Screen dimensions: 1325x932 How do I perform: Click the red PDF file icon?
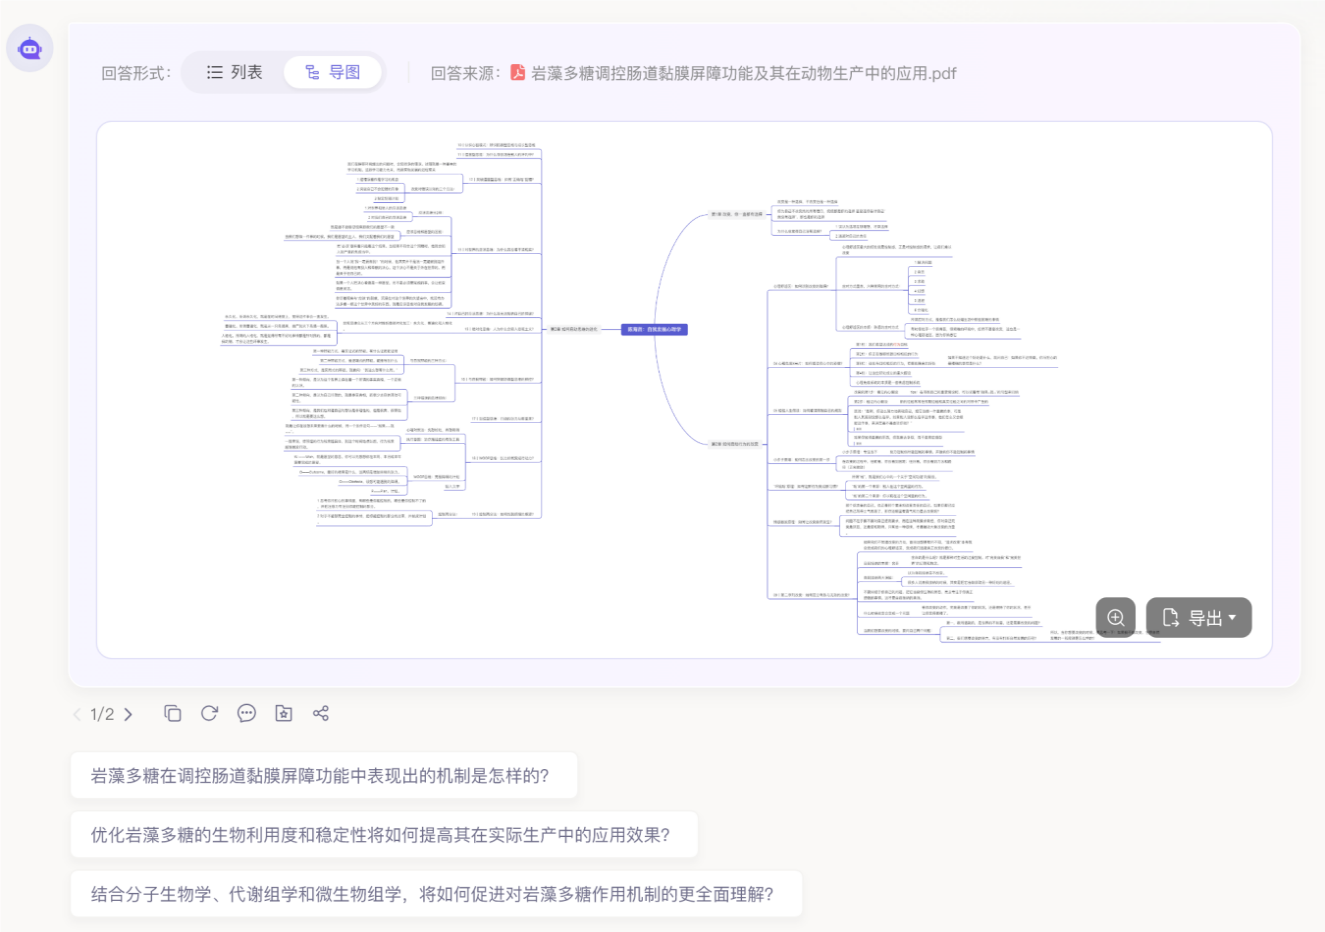pos(518,73)
